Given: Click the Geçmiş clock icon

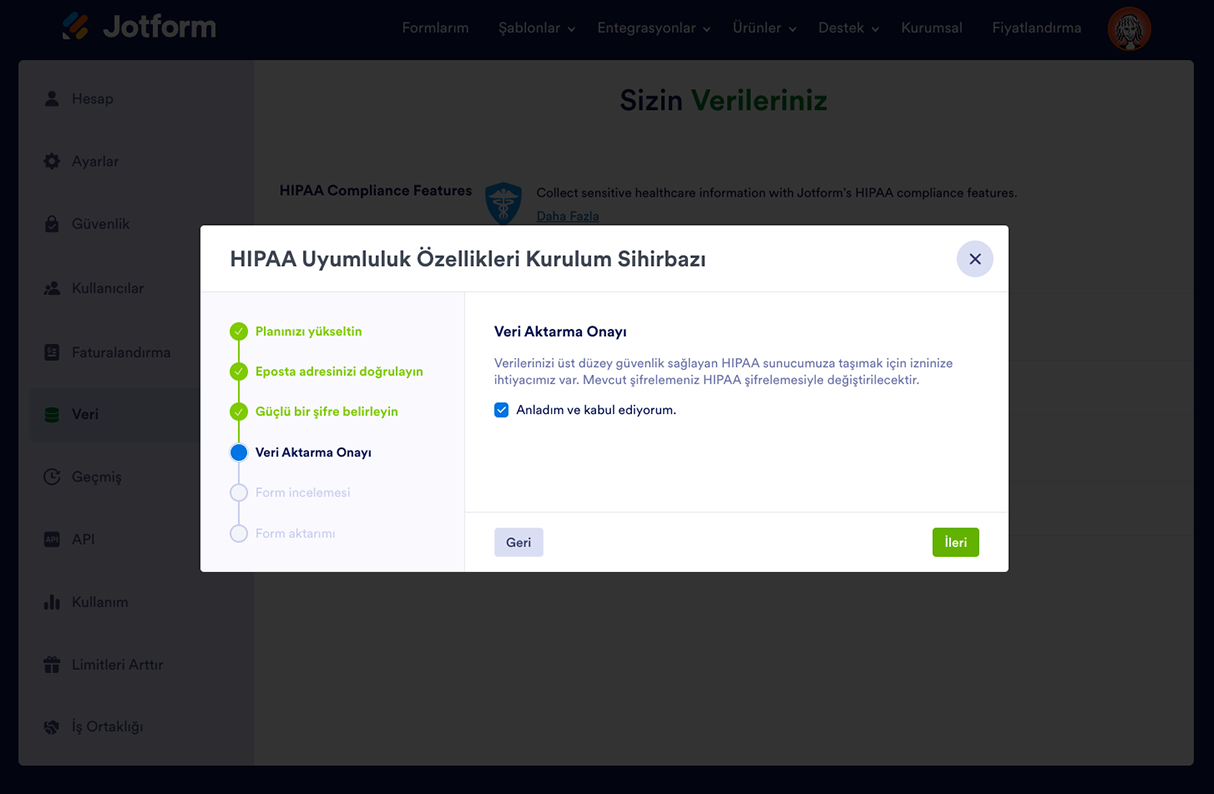Looking at the screenshot, I should [x=52, y=477].
